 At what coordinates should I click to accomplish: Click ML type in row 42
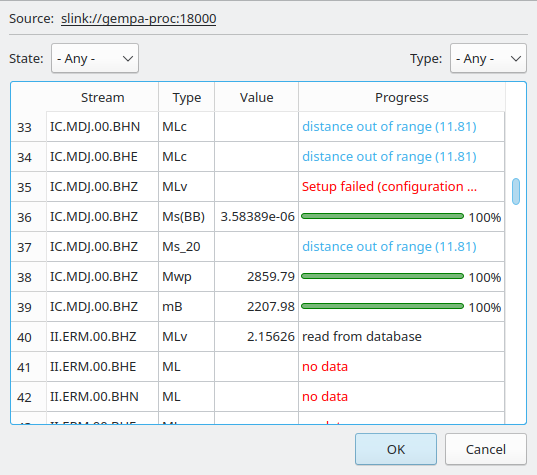pos(187,397)
